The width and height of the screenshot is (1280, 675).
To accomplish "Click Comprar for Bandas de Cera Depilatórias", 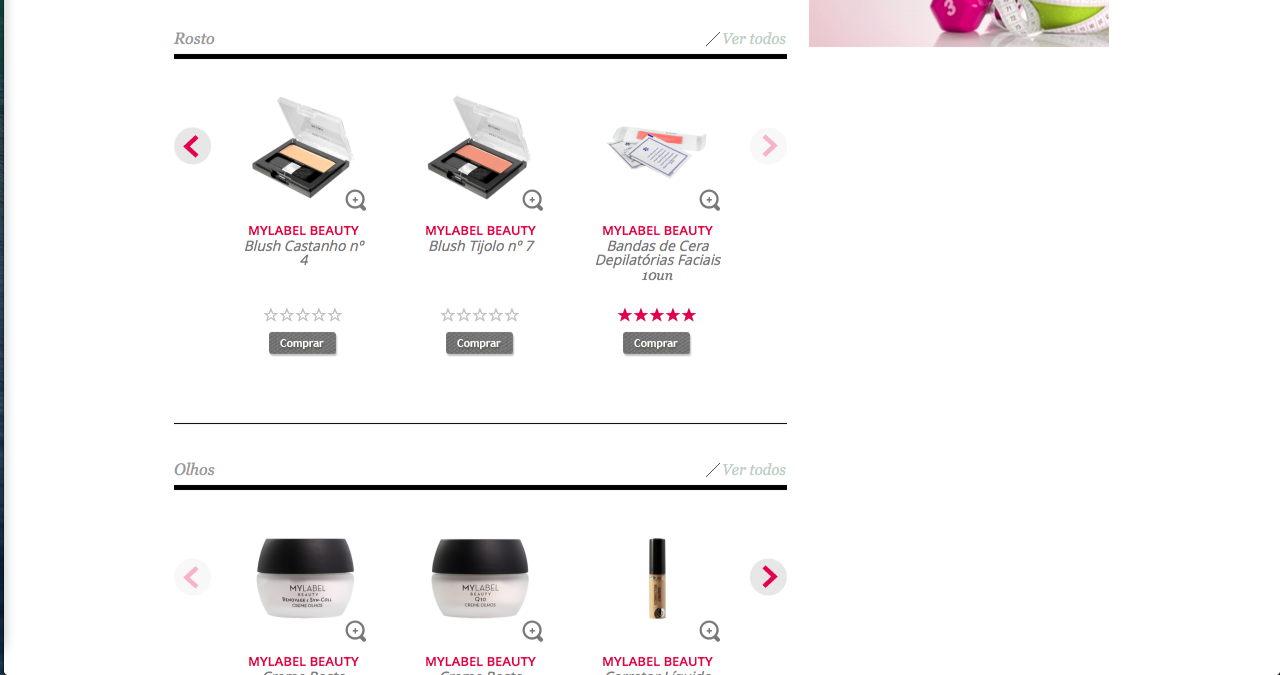I will [x=656, y=343].
